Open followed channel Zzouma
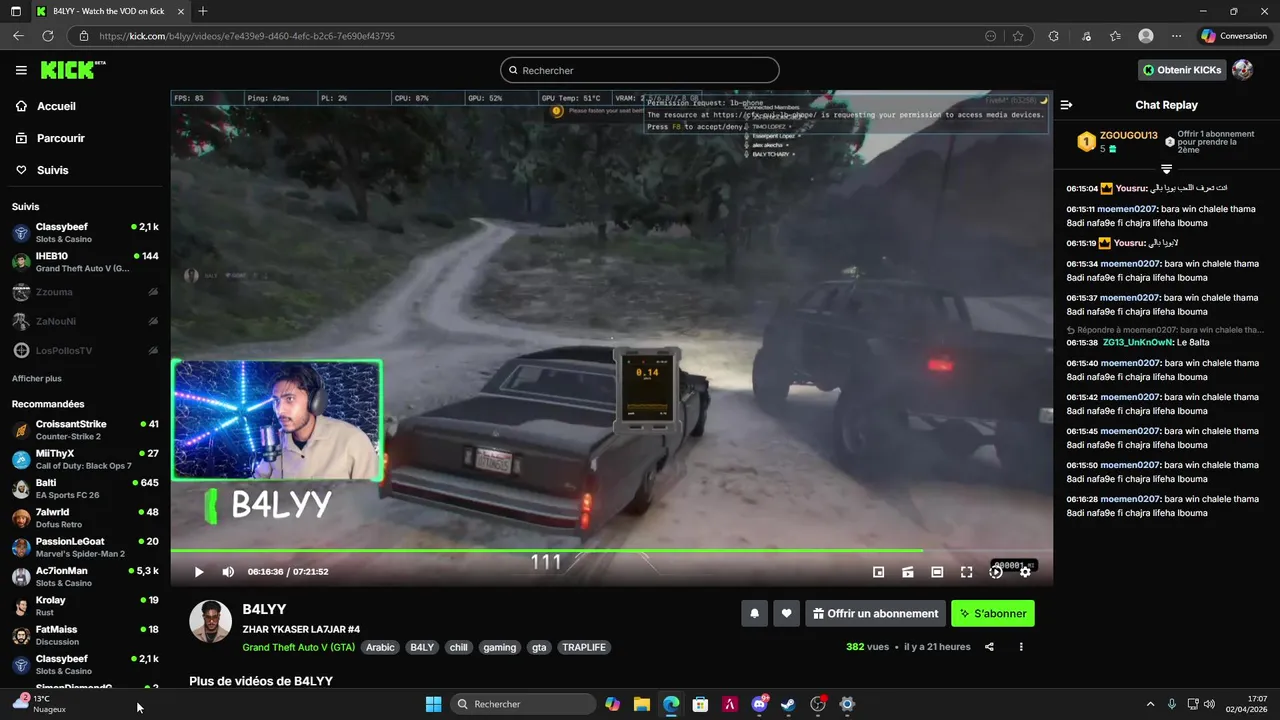The width and height of the screenshot is (1280, 720). tap(85, 292)
